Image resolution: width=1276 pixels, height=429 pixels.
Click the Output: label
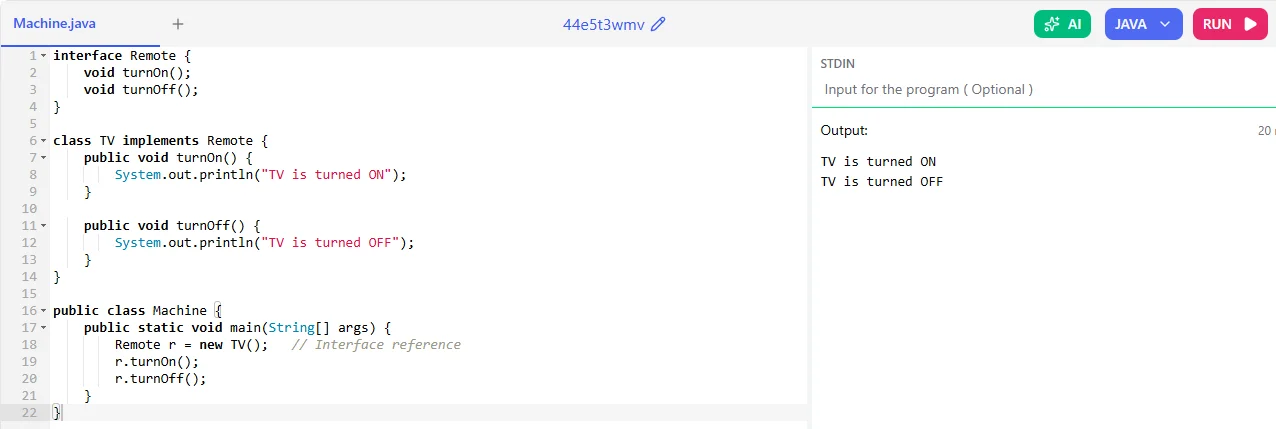844,130
